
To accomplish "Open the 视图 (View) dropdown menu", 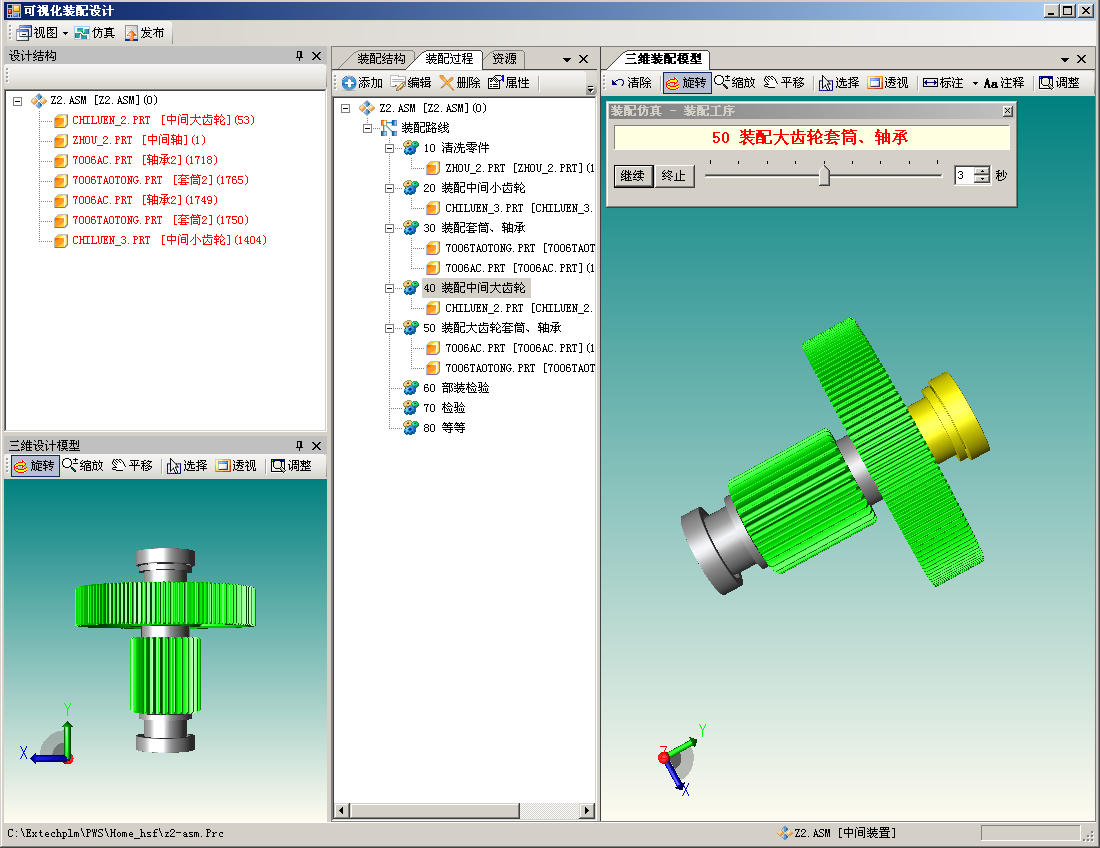I will point(66,33).
